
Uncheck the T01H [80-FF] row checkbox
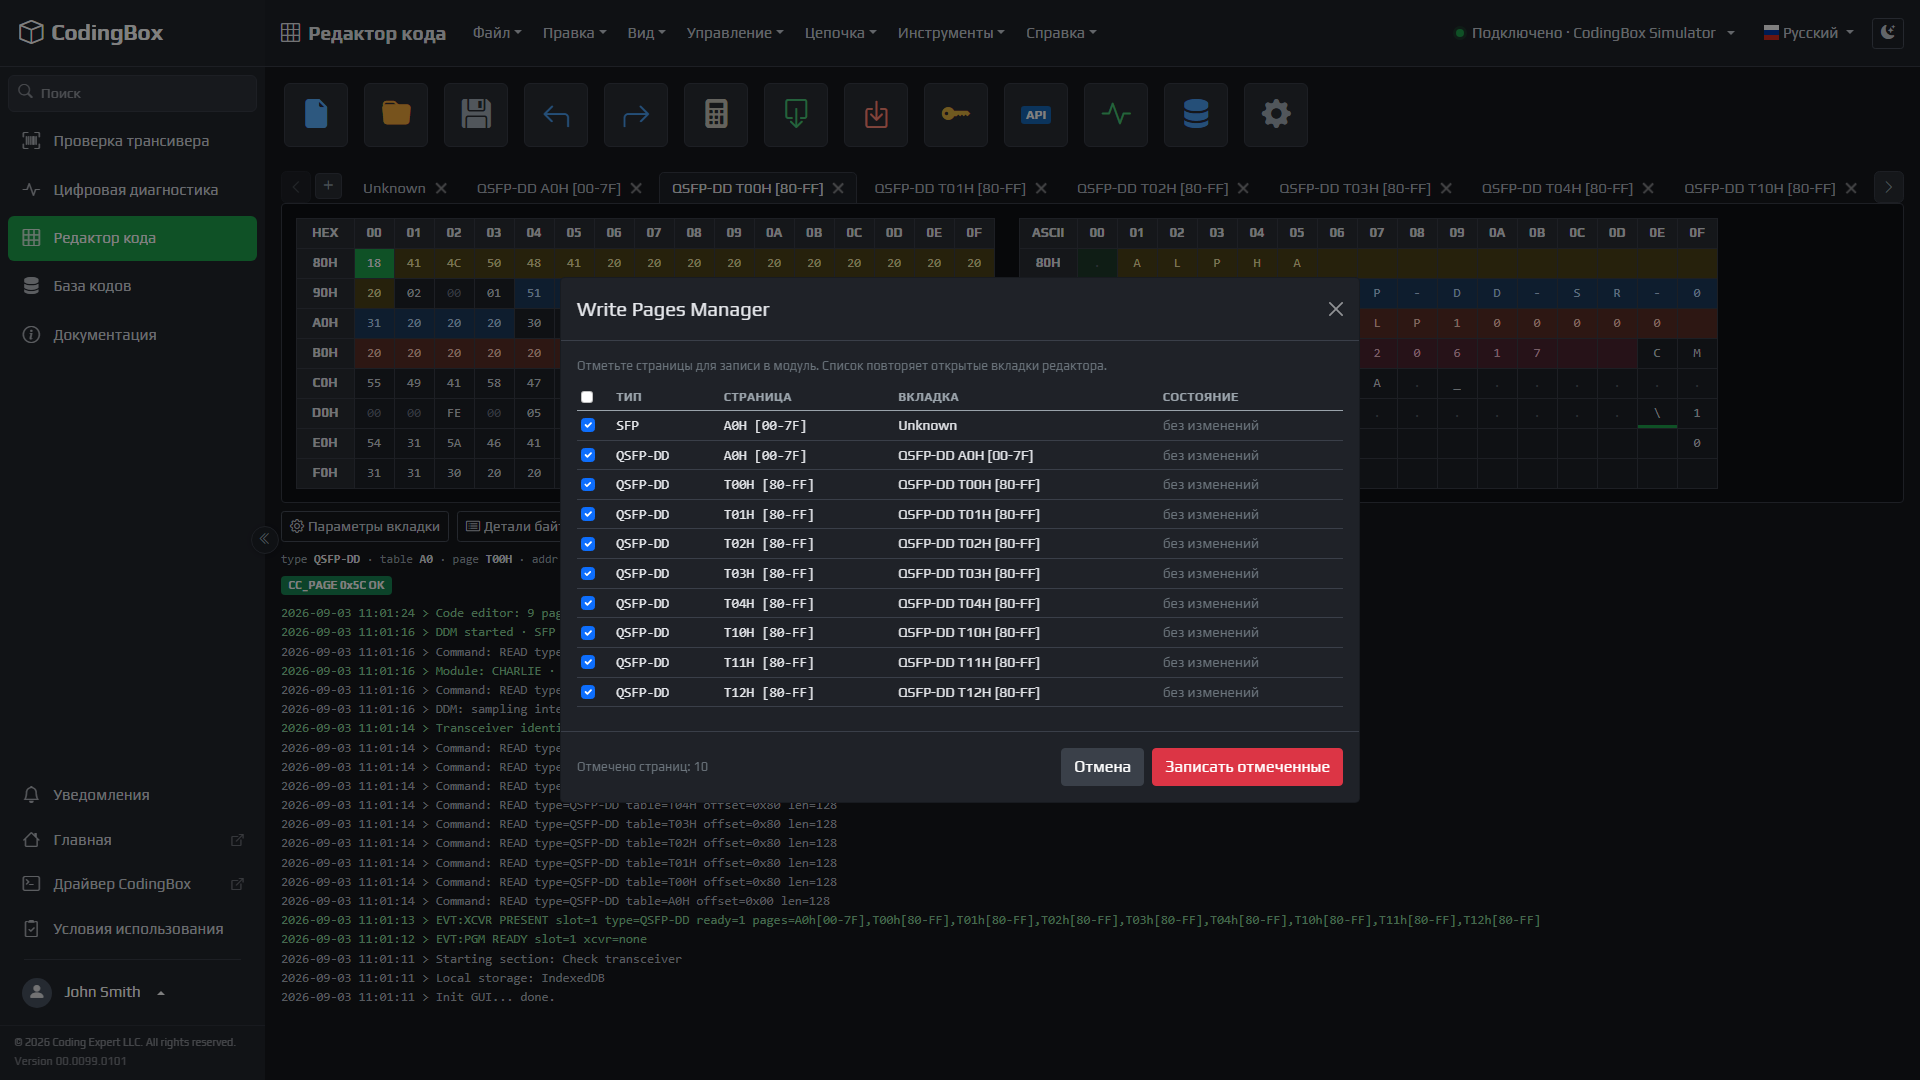coord(588,514)
